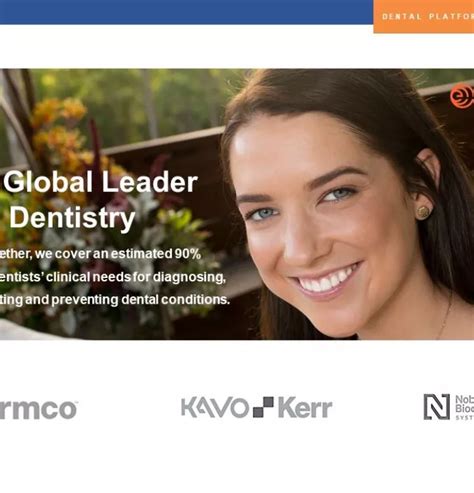Viewport: 474px width, 493px height.
Task: Click the "preventing dental conditions" line
Action: [x=140, y=299]
